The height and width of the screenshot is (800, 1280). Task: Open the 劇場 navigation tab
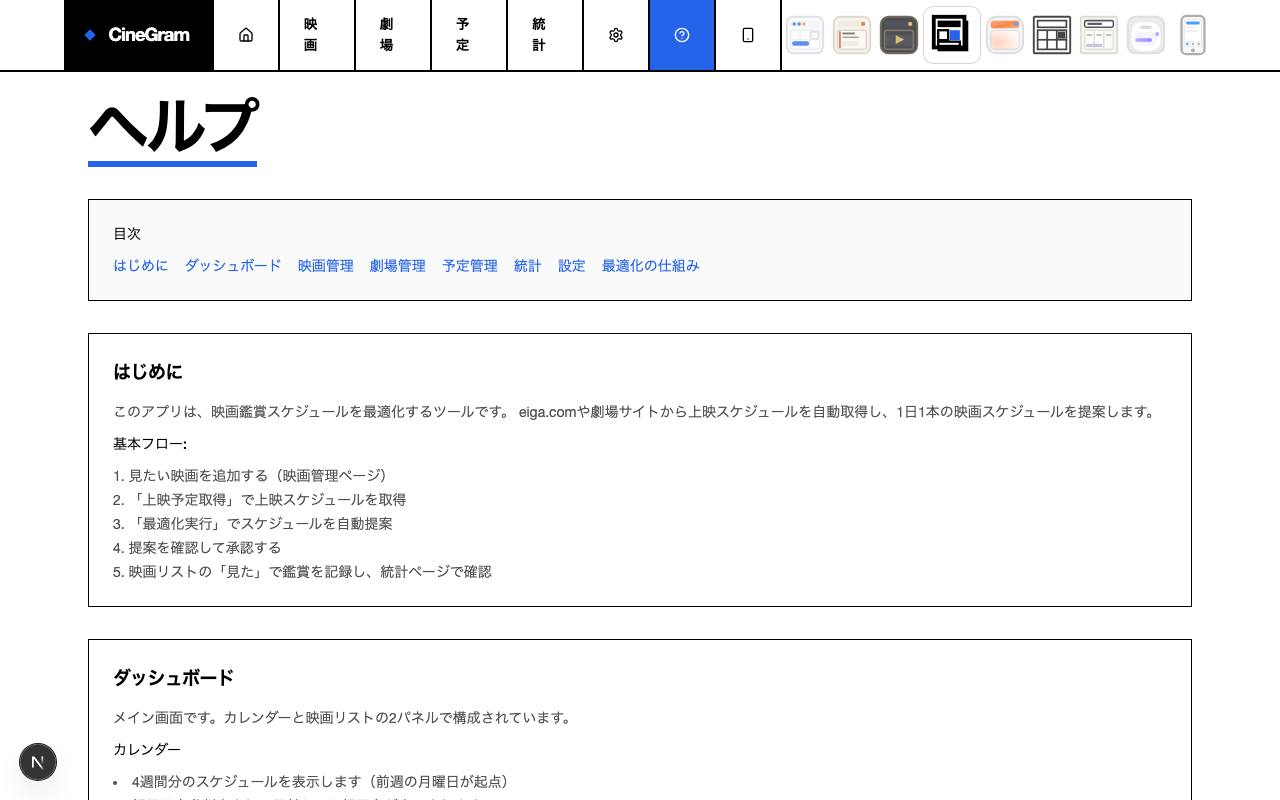coord(393,35)
